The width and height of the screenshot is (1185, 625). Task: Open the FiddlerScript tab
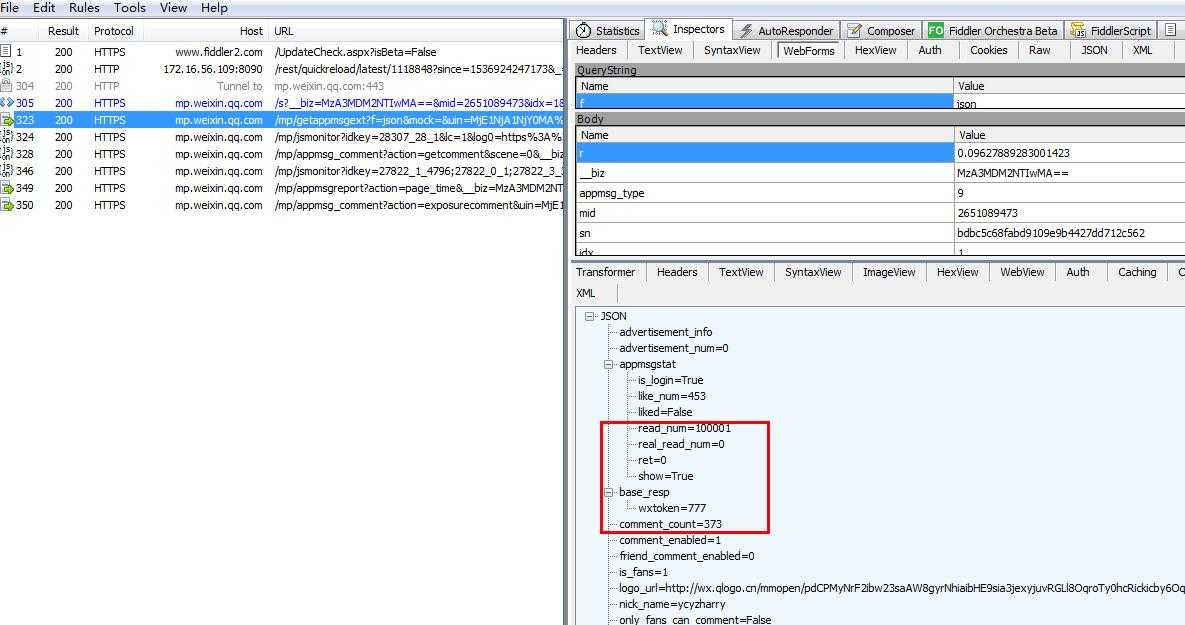coord(1110,30)
